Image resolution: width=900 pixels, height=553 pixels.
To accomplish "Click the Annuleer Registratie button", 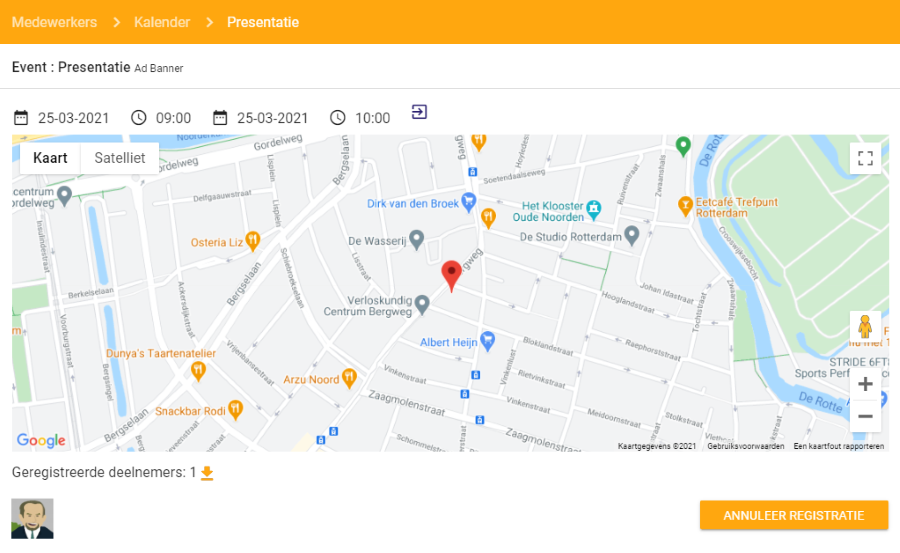I will click(794, 515).
